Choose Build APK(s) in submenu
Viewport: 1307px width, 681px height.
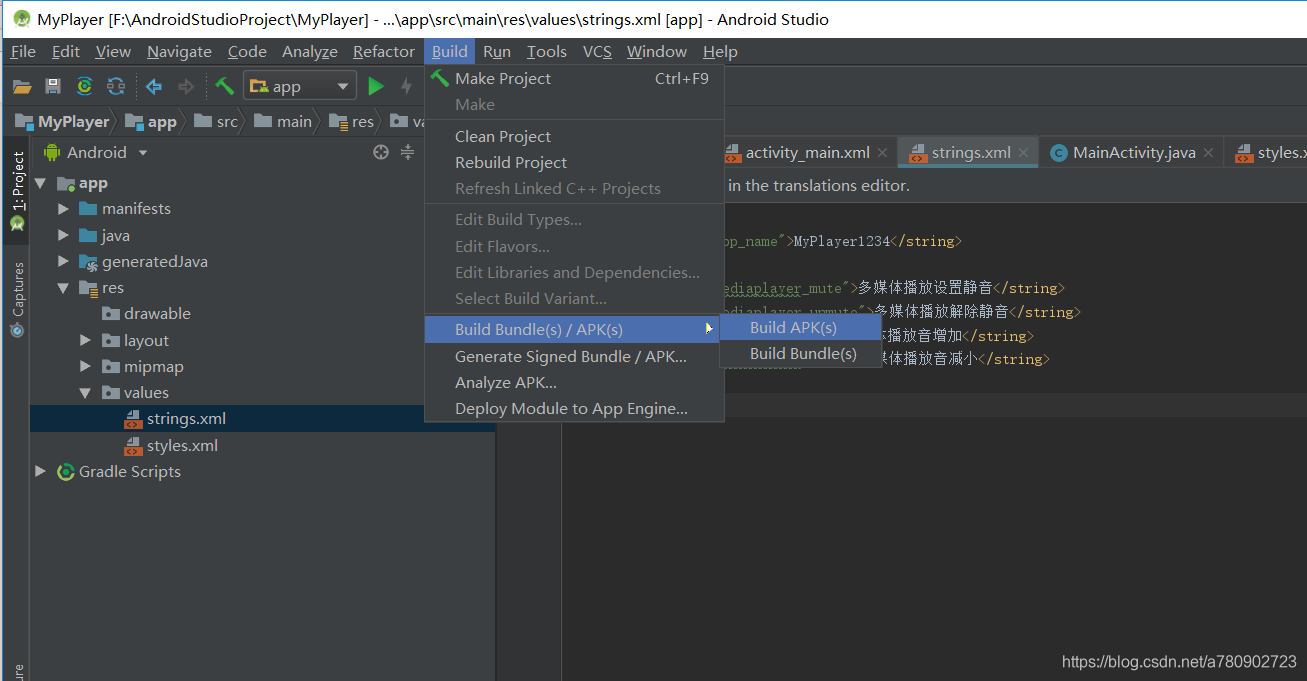[800, 327]
